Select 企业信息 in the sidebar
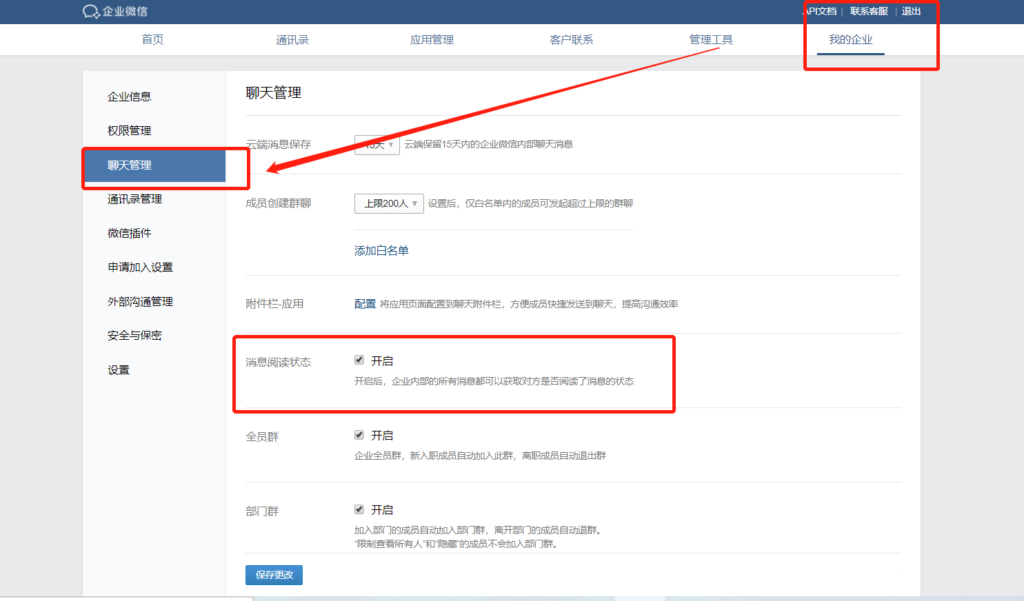 point(130,97)
